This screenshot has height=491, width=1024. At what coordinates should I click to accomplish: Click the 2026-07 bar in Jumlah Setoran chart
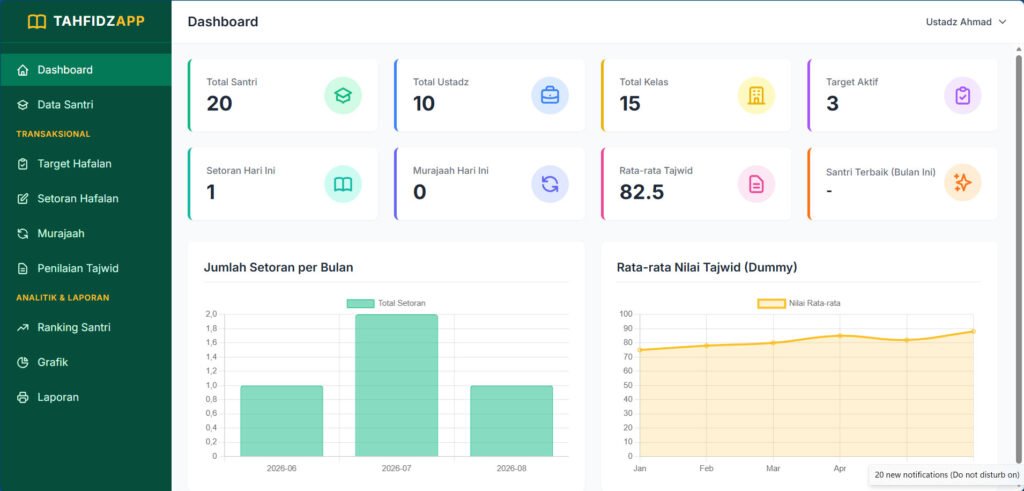coord(396,385)
